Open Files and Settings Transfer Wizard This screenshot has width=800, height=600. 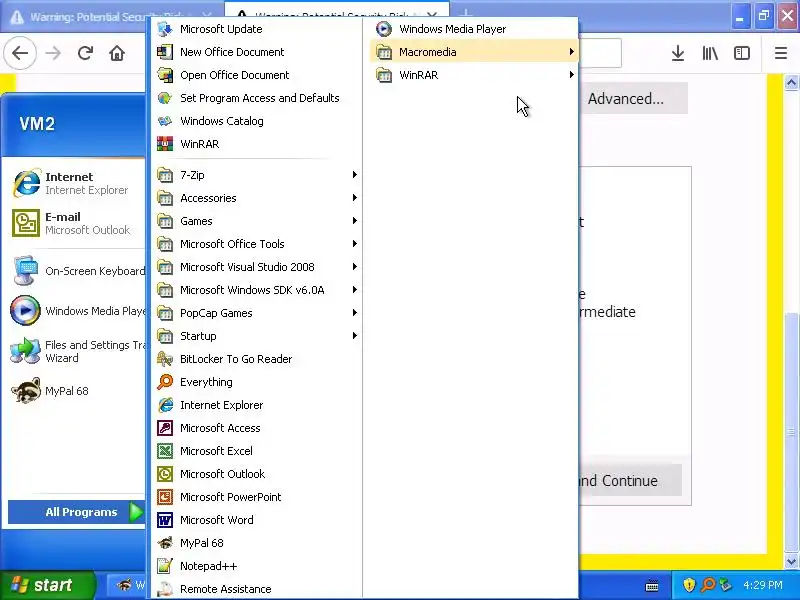(x=76, y=351)
